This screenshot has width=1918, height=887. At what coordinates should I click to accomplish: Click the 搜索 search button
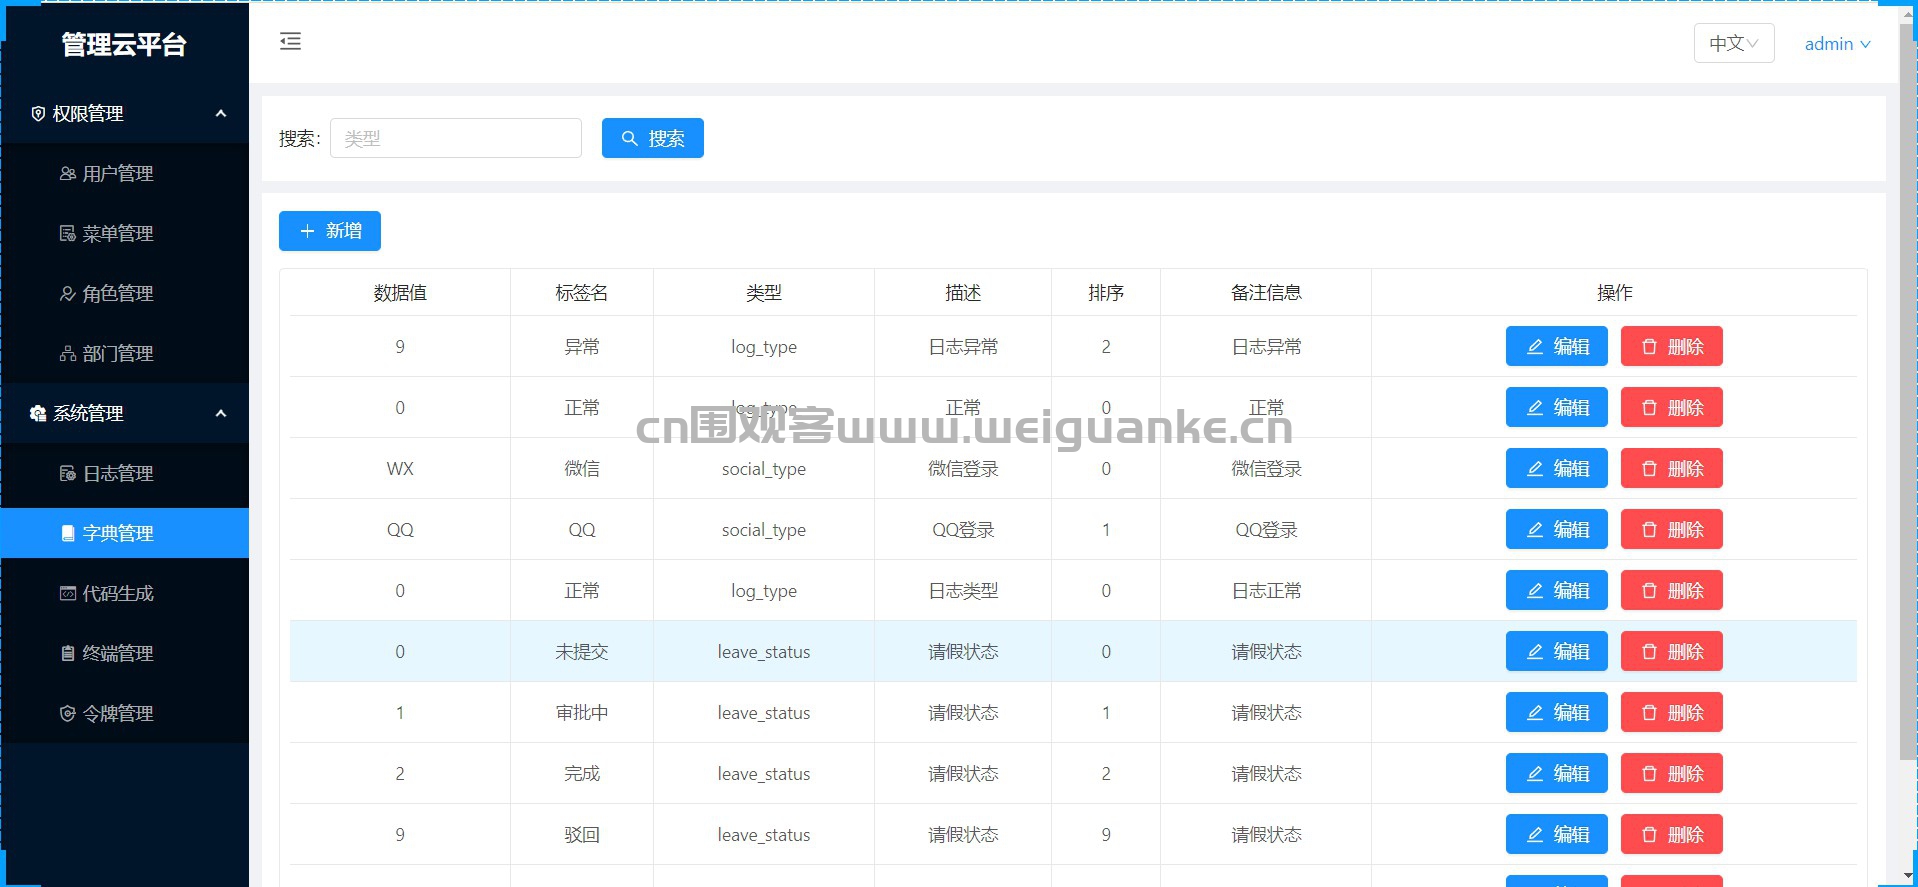coord(652,138)
